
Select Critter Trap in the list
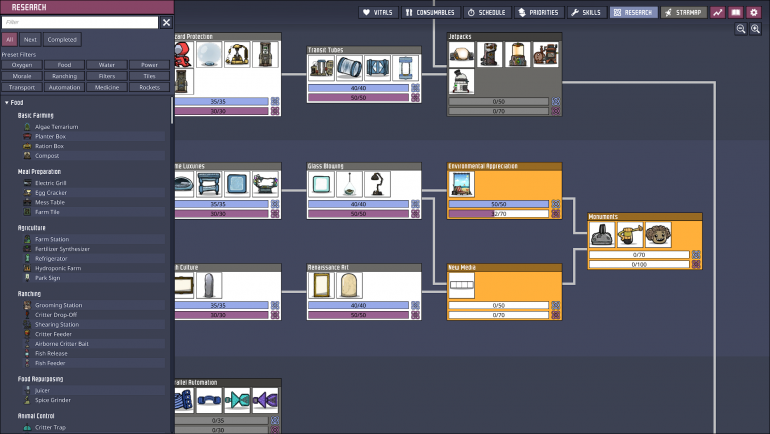point(93,427)
